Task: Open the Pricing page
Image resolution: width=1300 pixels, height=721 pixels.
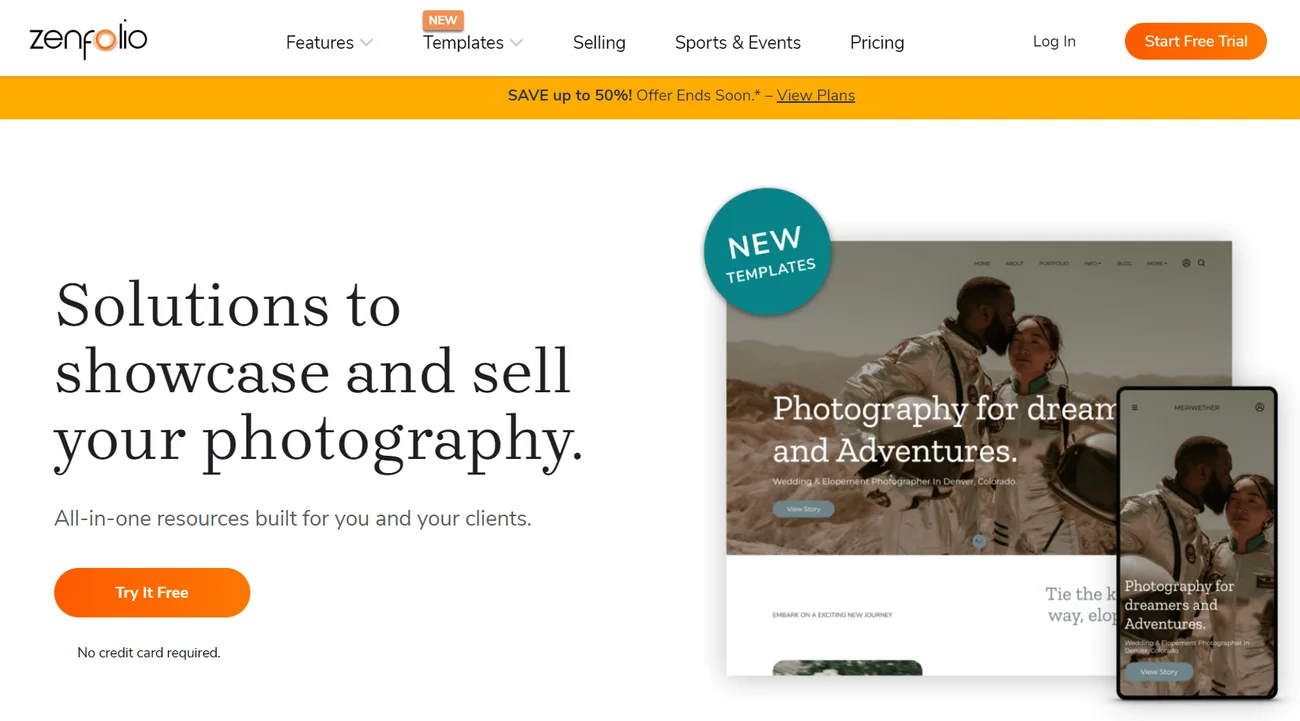Action: pos(877,43)
